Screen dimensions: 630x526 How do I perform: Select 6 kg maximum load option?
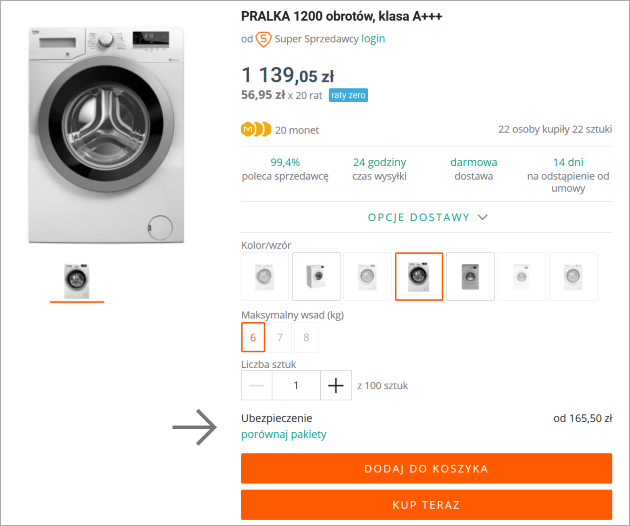pos(253,337)
